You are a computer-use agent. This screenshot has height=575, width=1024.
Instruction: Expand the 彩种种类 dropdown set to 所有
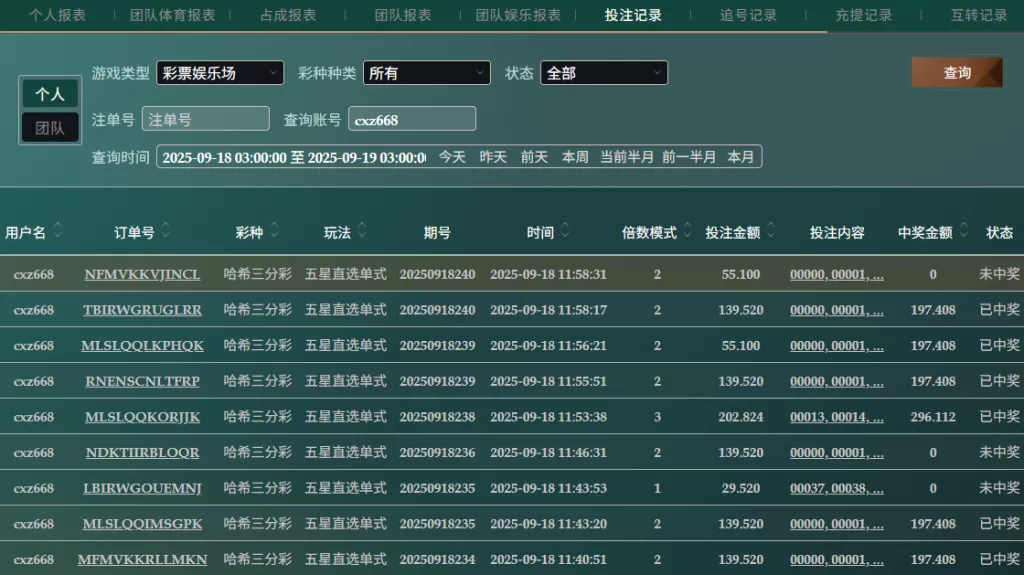(x=426, y=73)
